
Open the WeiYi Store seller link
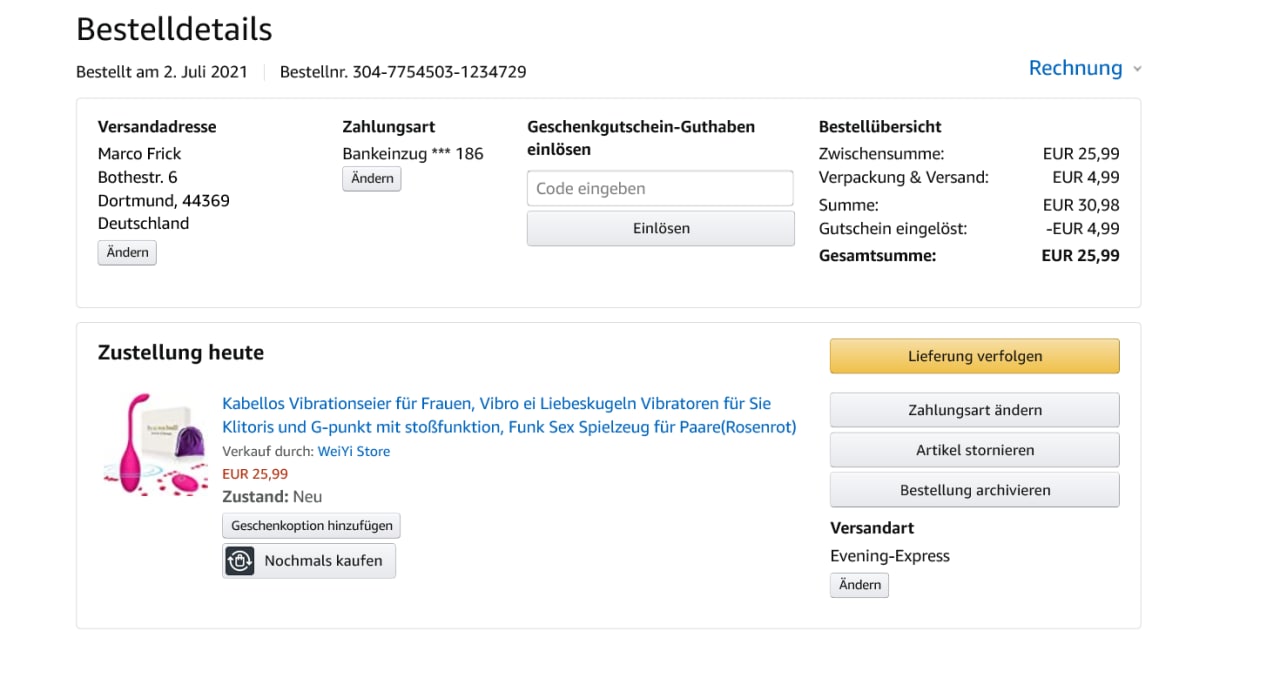pyautogui.click(x=354, y=451)
